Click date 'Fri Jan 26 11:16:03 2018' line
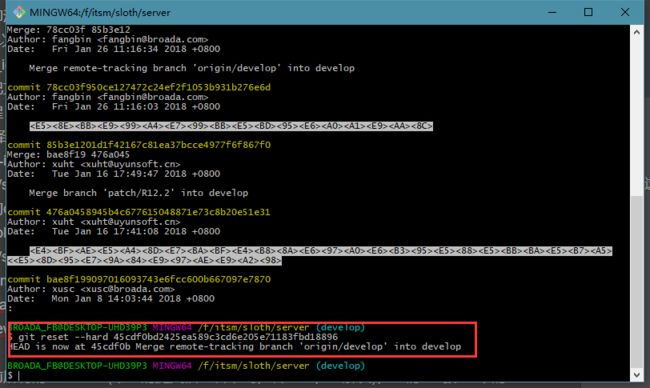650x388 pixels. 114,107
